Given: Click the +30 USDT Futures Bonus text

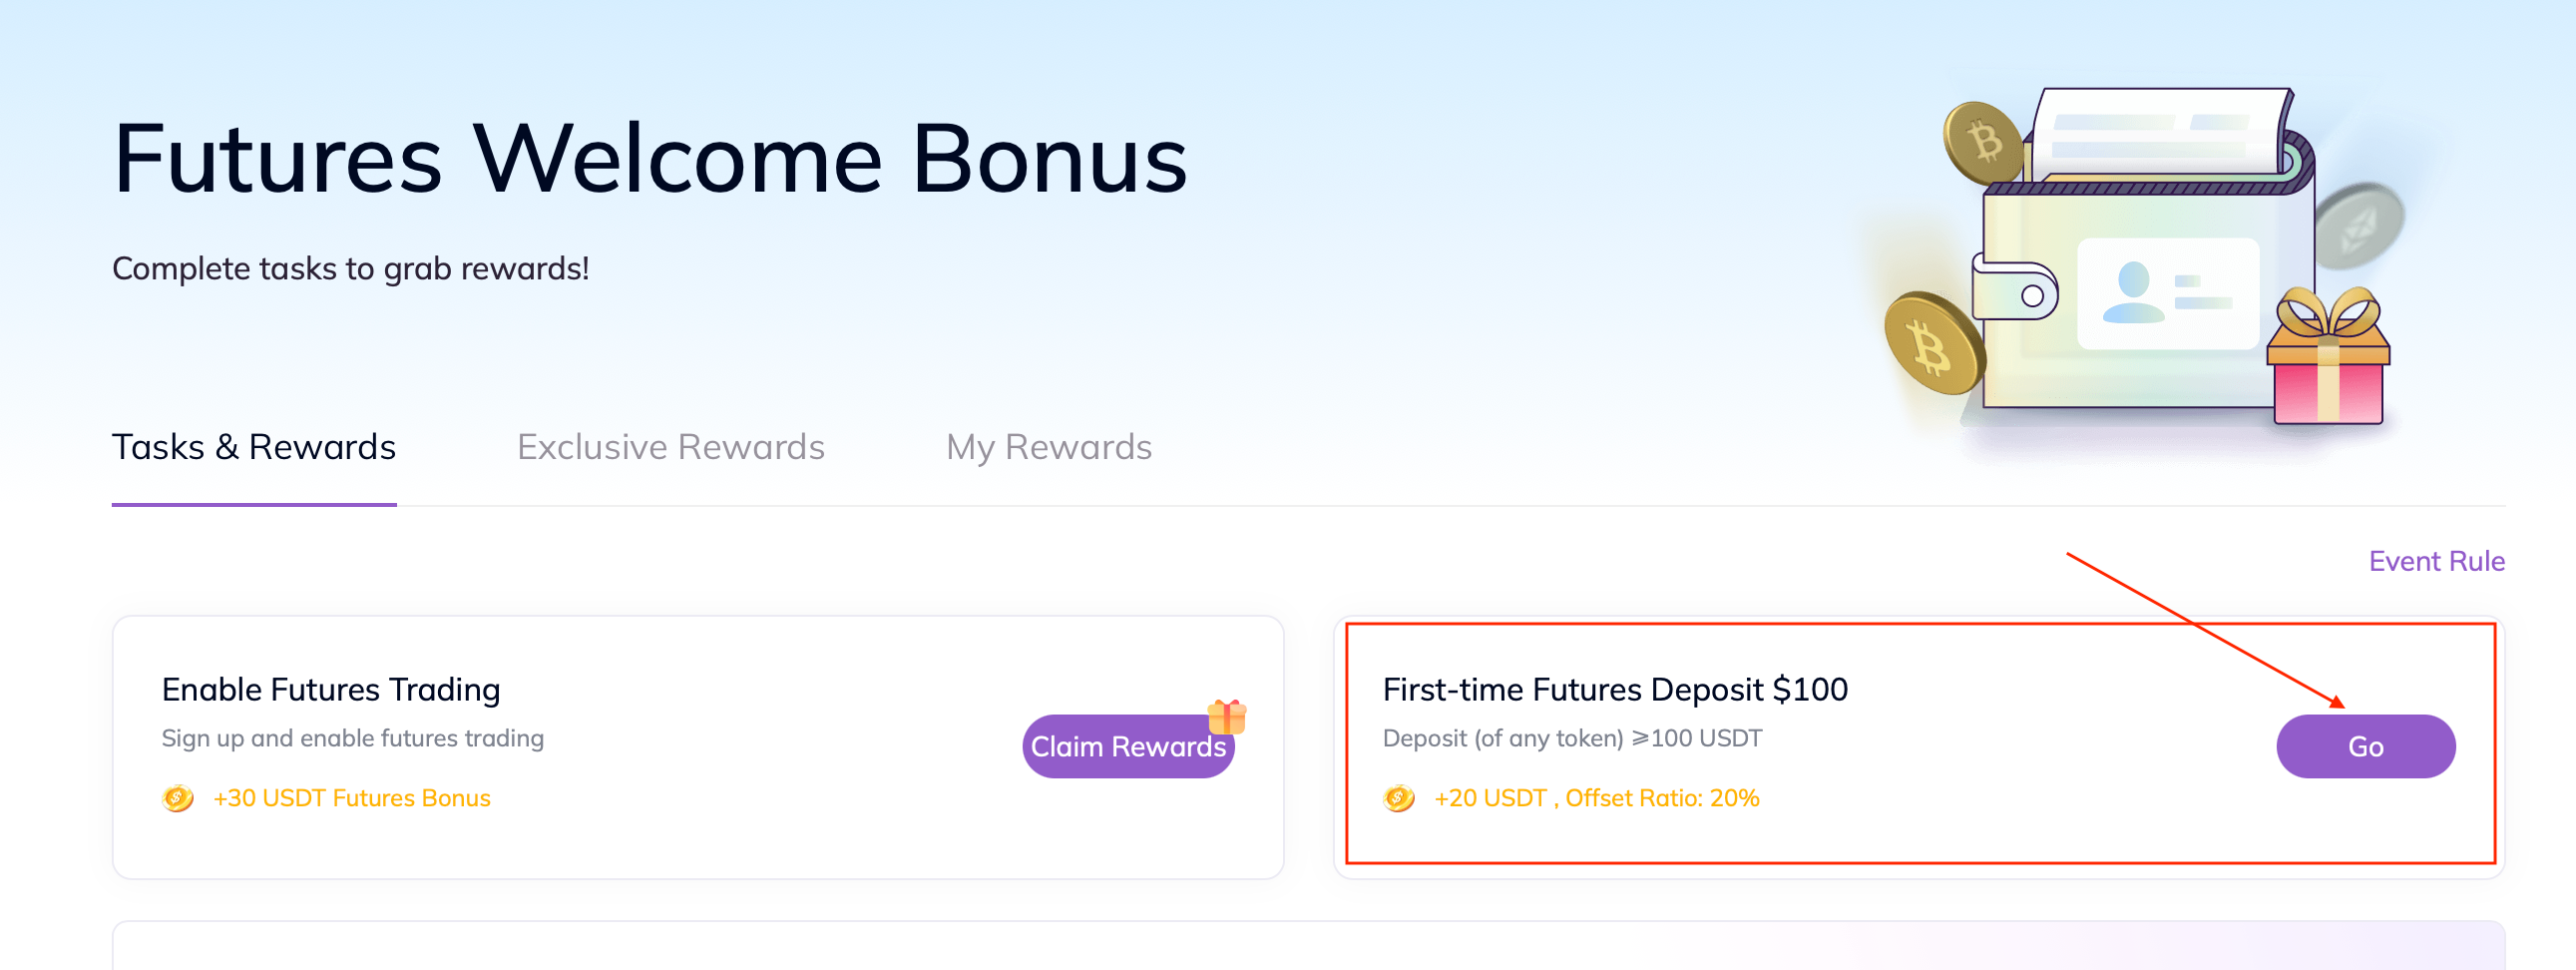Looking at the screenshot, I should point(352,798).
